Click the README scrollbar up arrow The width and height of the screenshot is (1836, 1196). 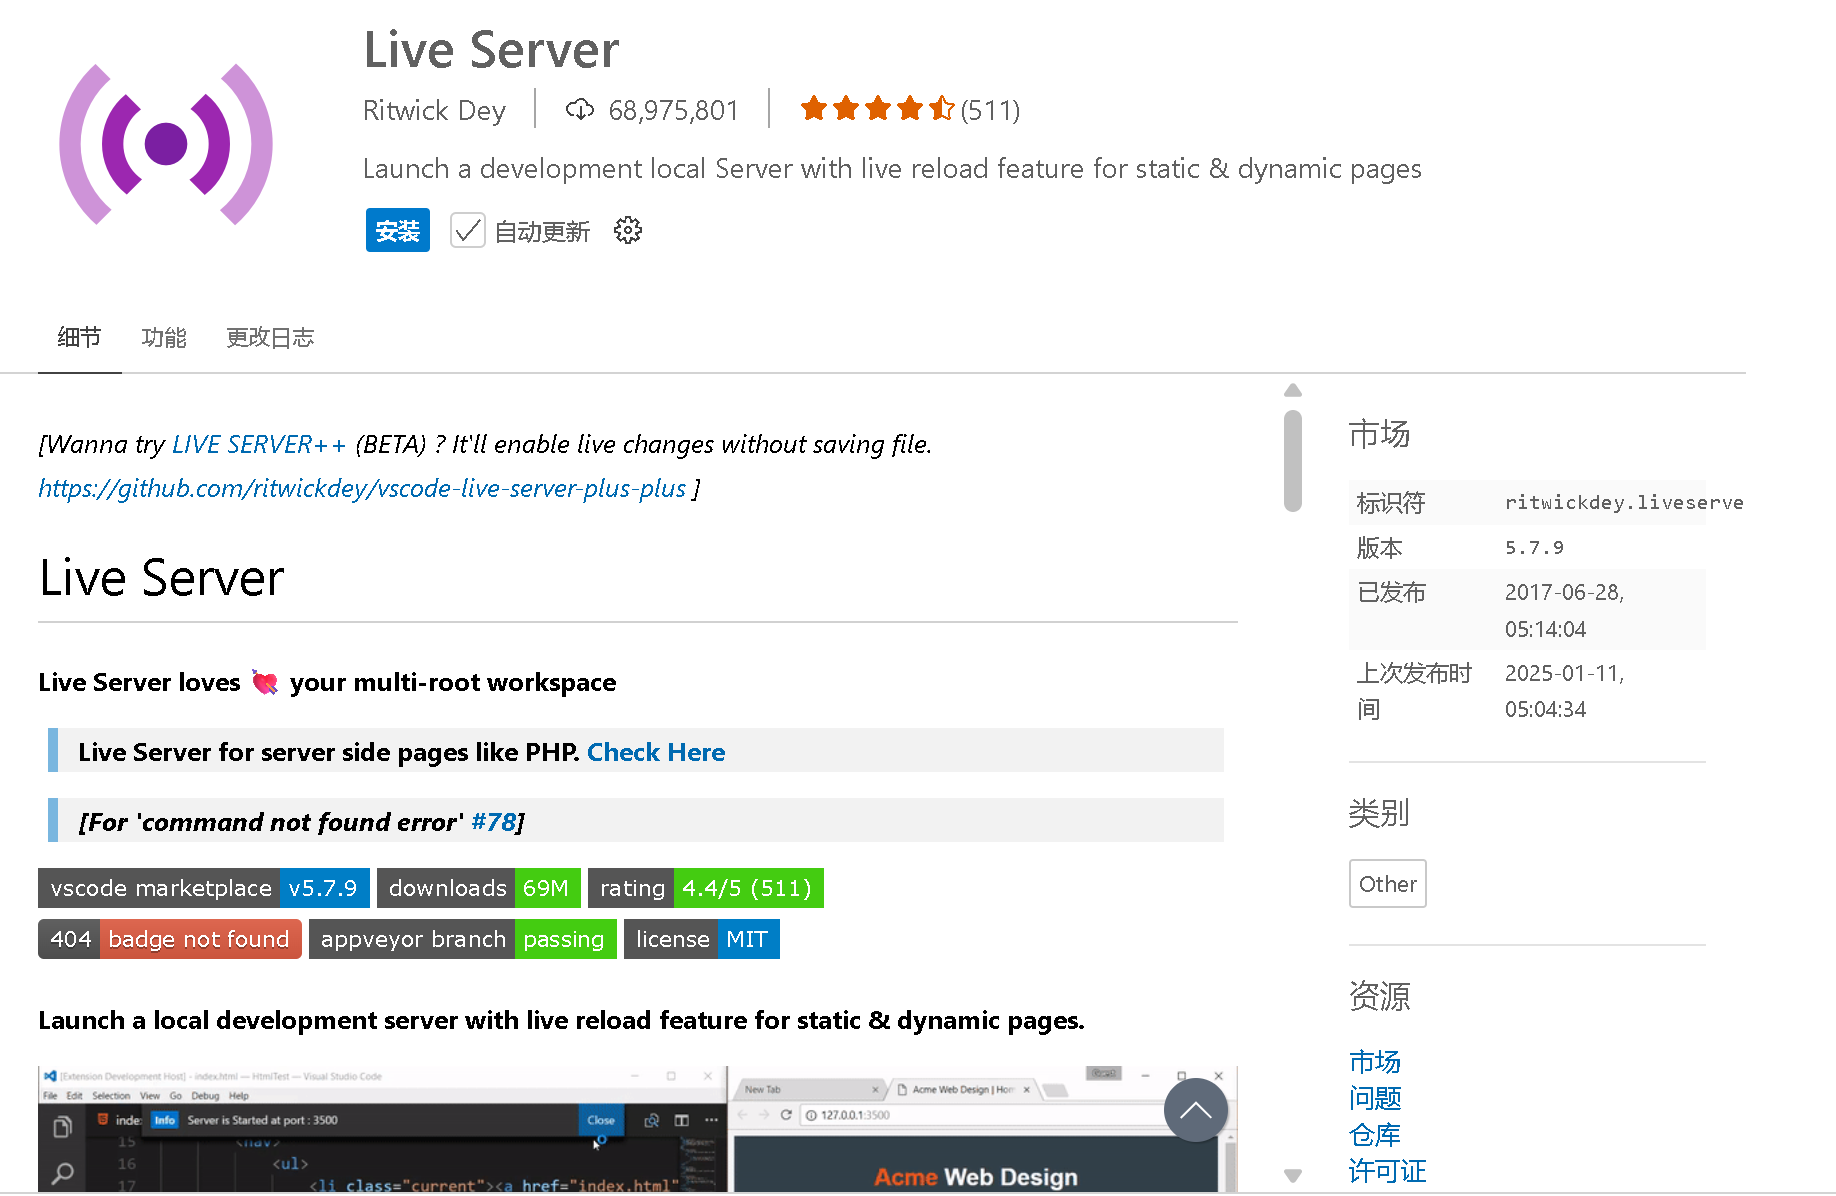coord(1293,390)
